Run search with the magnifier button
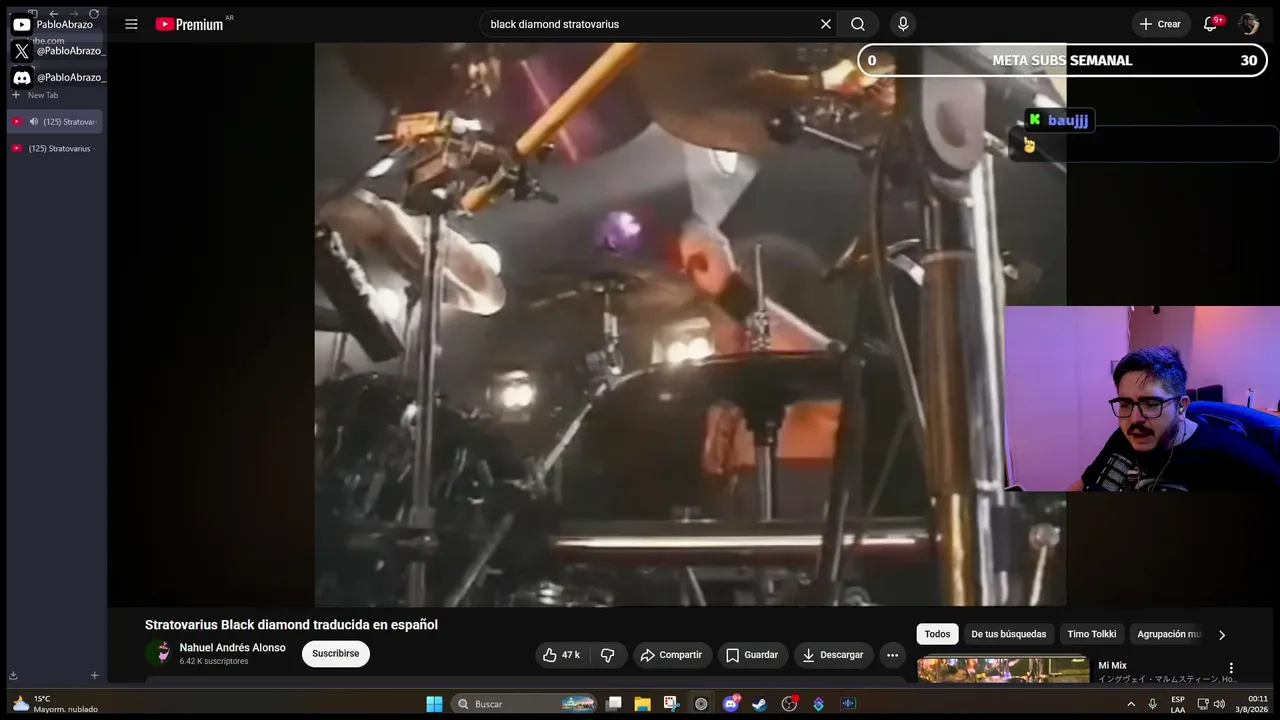 858,24
